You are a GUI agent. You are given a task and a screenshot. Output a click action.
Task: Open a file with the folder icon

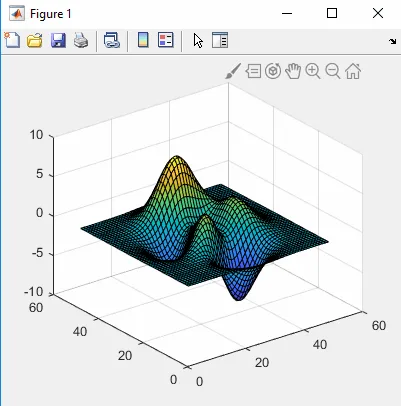pos(35,40)
